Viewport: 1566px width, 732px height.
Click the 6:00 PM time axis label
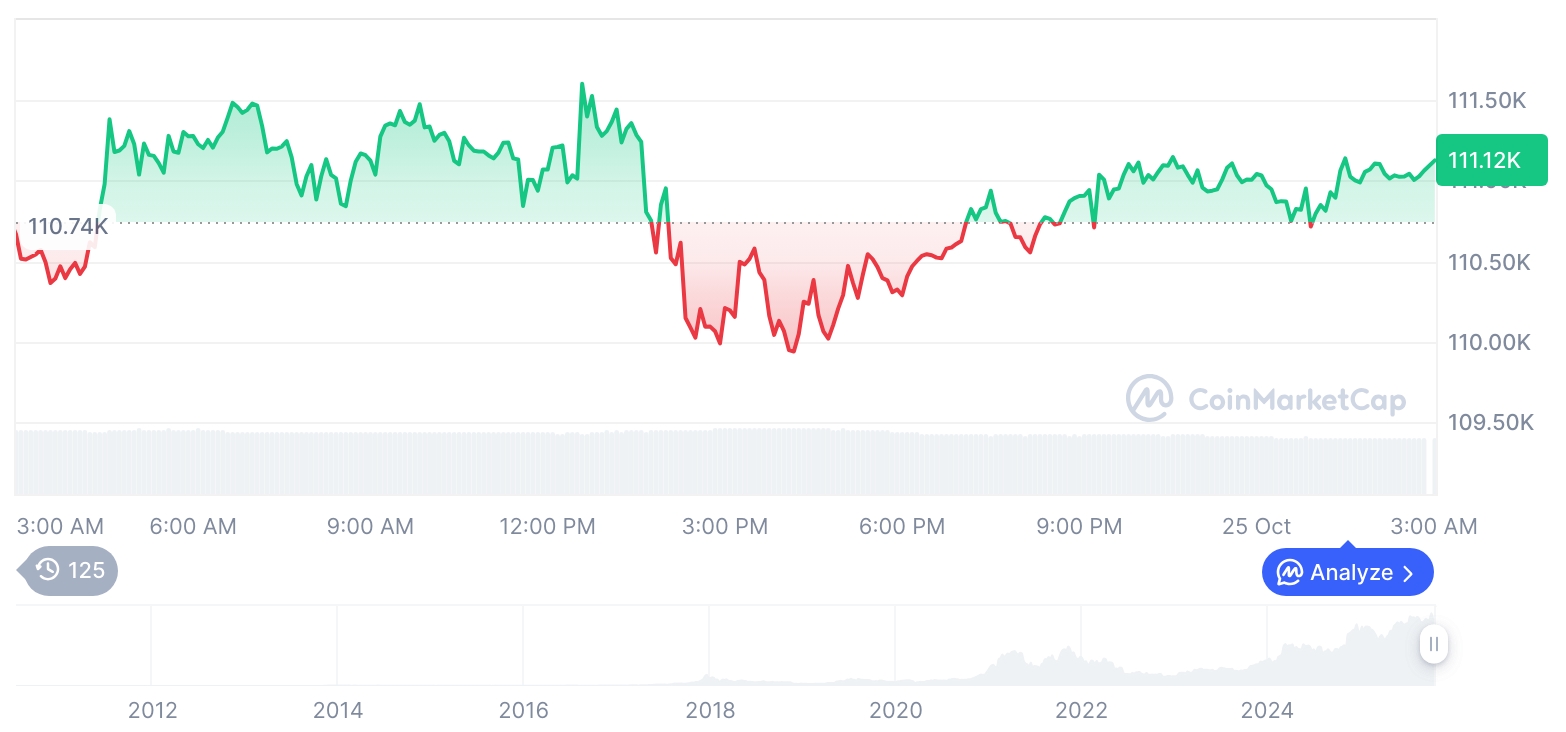coord(902,526)
